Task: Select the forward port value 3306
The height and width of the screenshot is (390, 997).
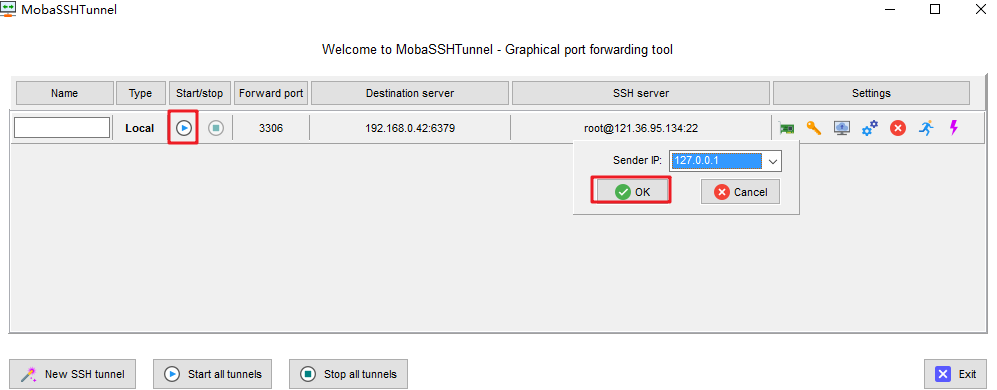Action: [x=271, y=128]
